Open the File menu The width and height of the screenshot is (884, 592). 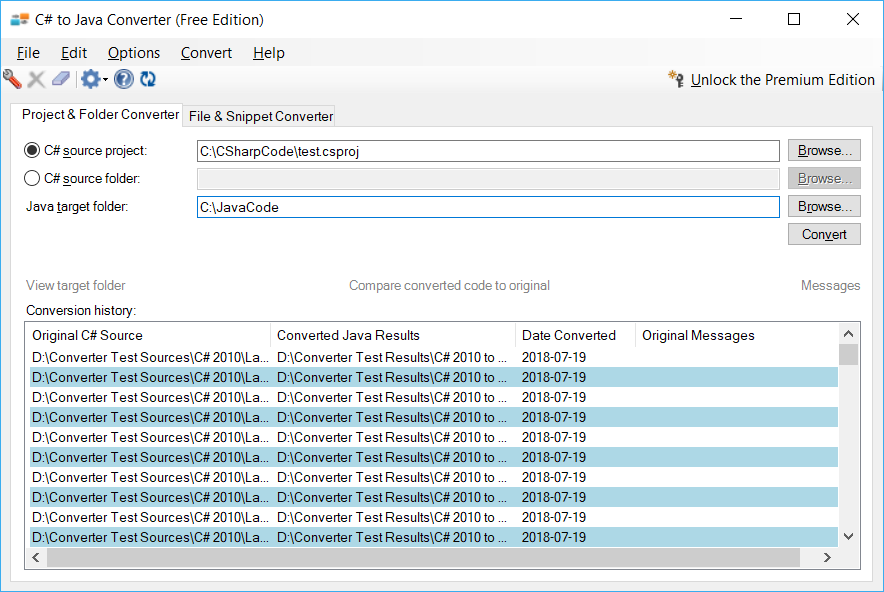point(28,53)
